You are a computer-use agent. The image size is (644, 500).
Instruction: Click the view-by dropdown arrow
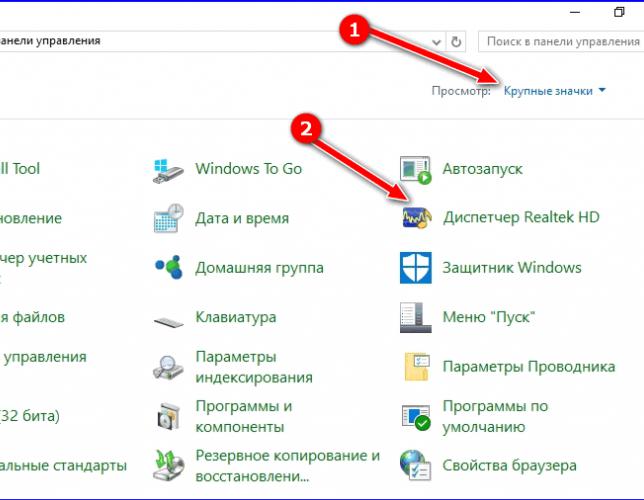[x=602, y=90]
